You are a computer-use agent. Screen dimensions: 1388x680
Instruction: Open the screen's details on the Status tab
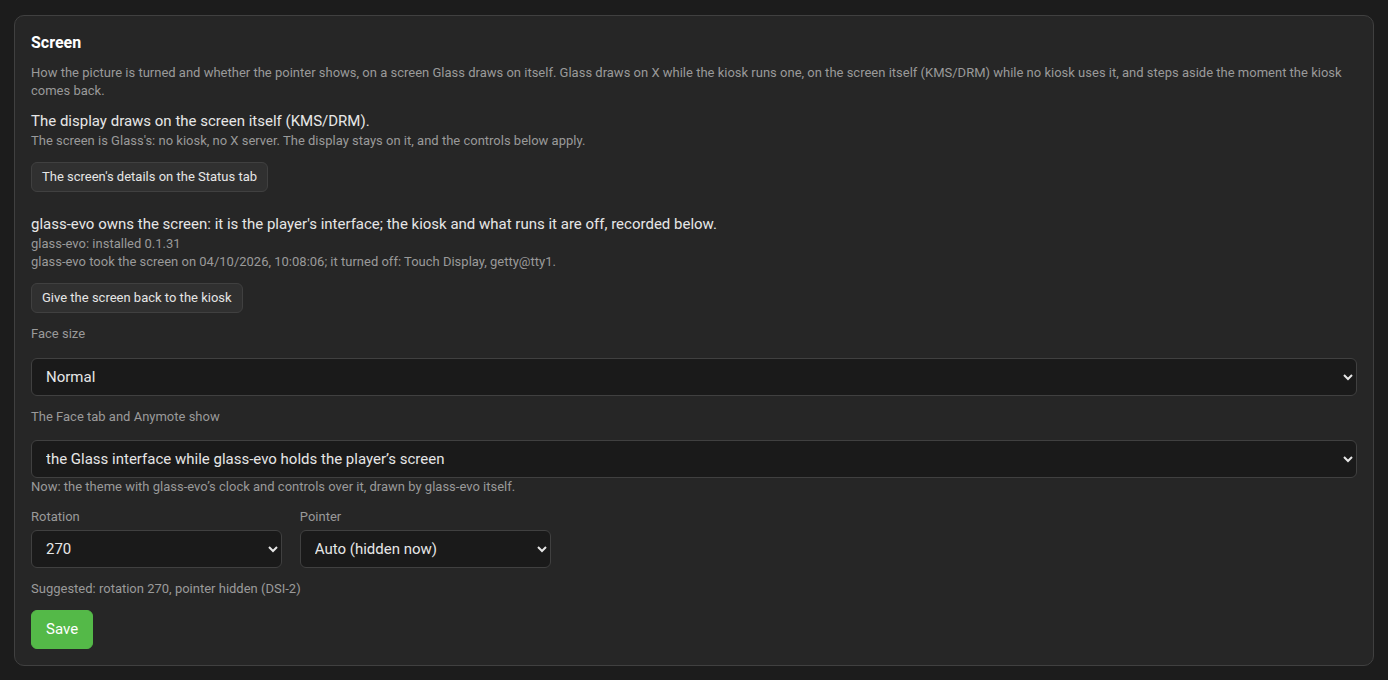pyautogui.click(x=149, y=177)
